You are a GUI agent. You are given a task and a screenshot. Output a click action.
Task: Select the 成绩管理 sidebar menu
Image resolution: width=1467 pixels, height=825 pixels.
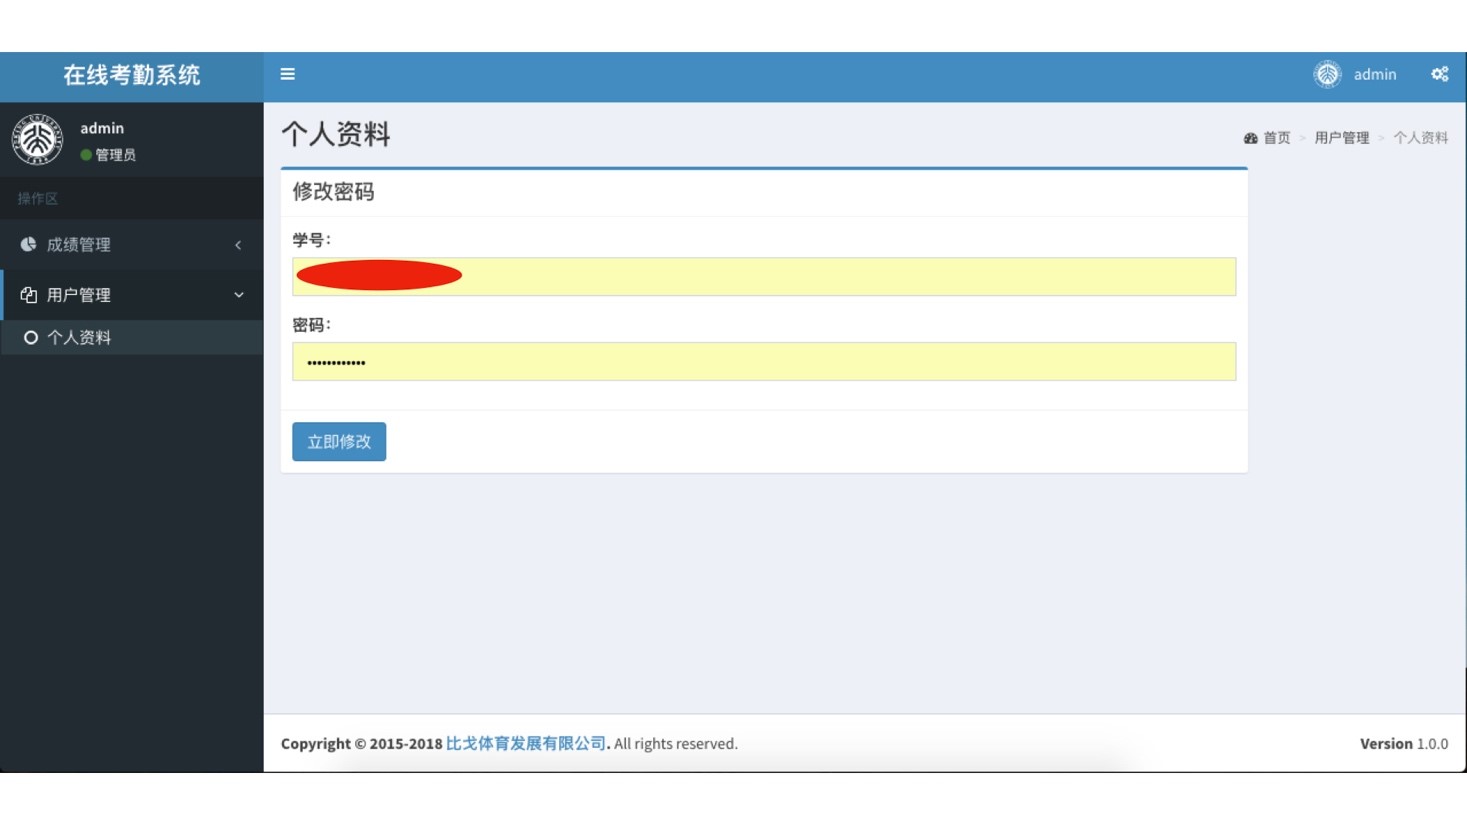coord(79,245)
